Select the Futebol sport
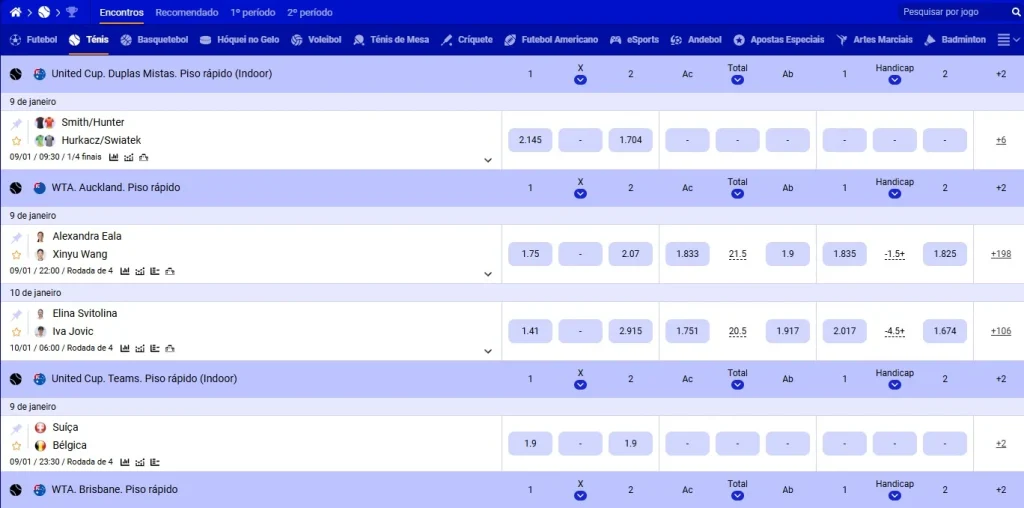 pyautogui.click(x=33, y=40)
